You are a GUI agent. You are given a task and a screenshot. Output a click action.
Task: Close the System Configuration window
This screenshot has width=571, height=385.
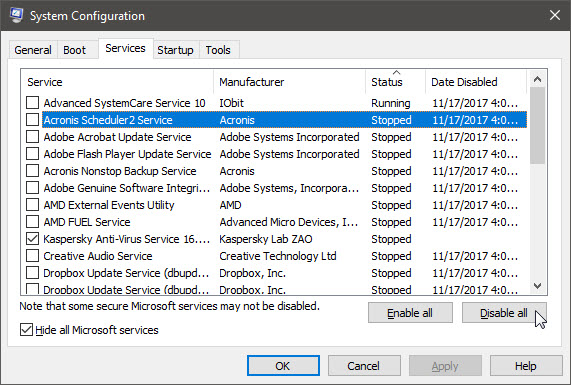click(x=555, y=15)
